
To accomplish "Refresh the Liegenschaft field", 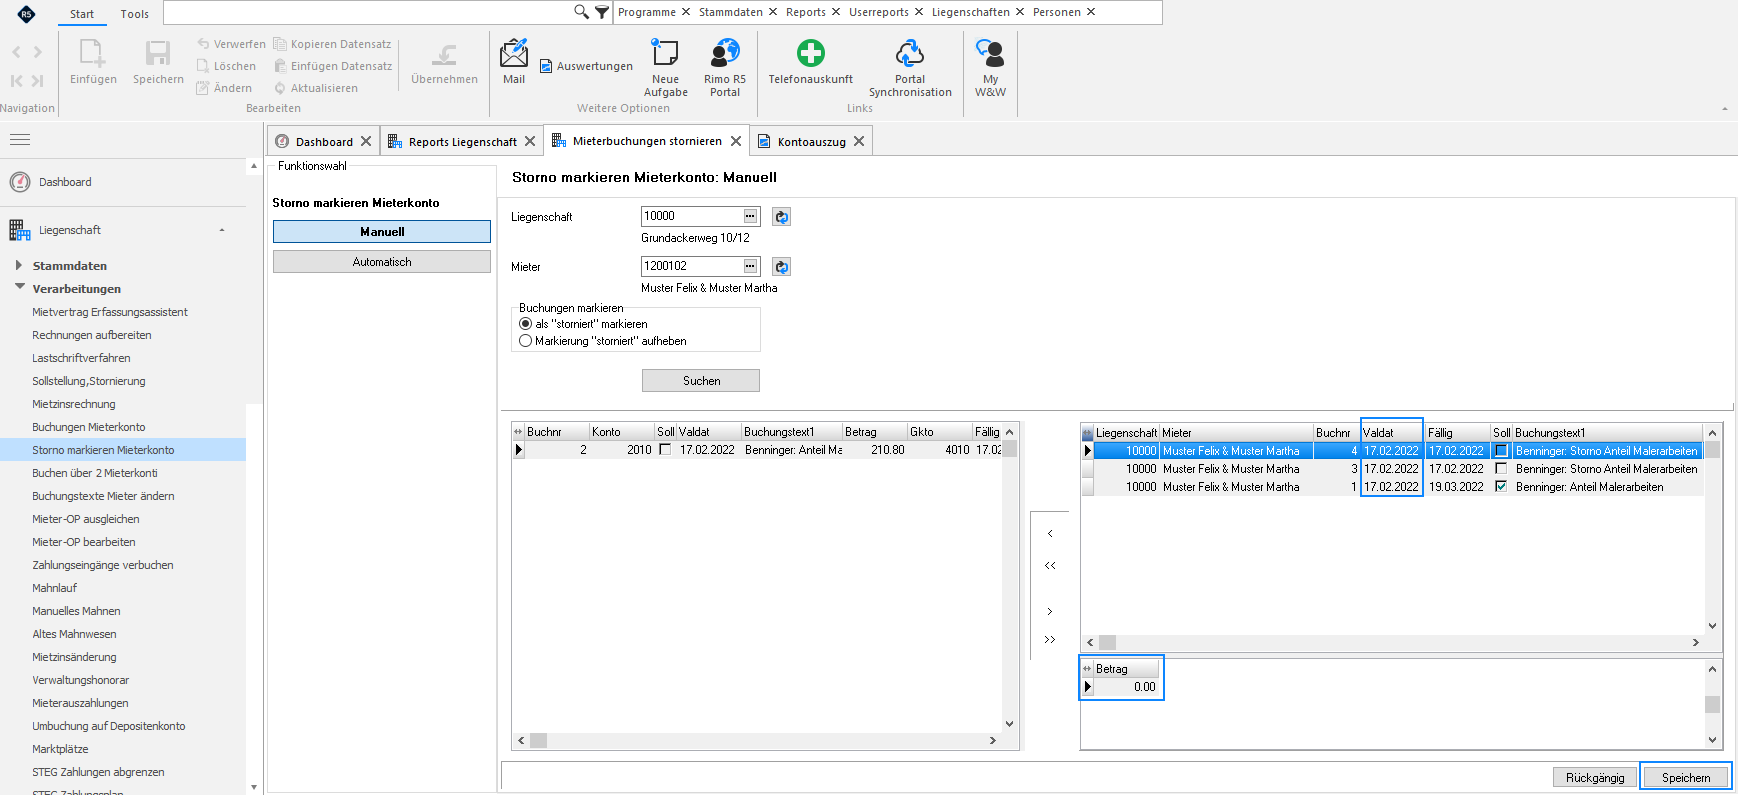I will (782, 216).
